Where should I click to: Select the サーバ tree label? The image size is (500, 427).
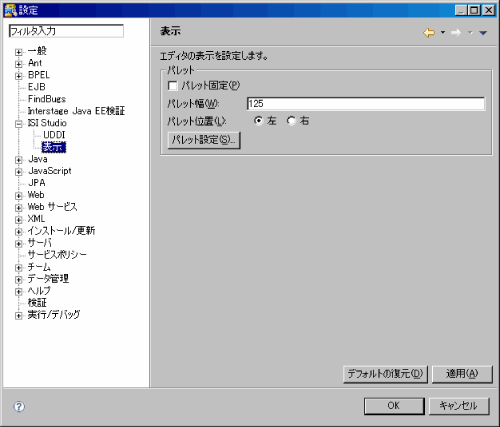[39, 243]
